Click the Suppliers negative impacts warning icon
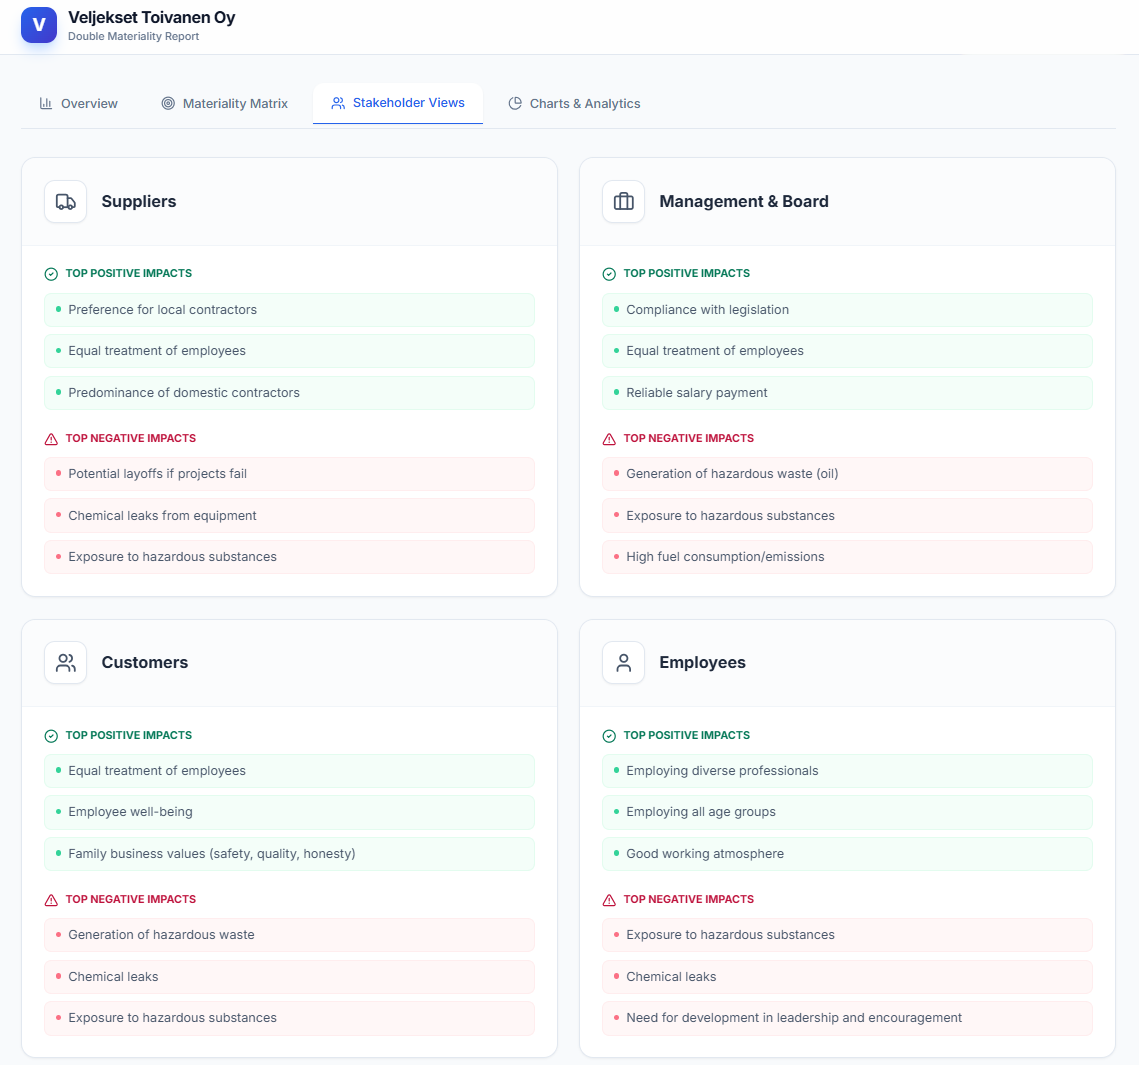The image size is (1139, 1065). pyautogui.click(x=51, y=439)
